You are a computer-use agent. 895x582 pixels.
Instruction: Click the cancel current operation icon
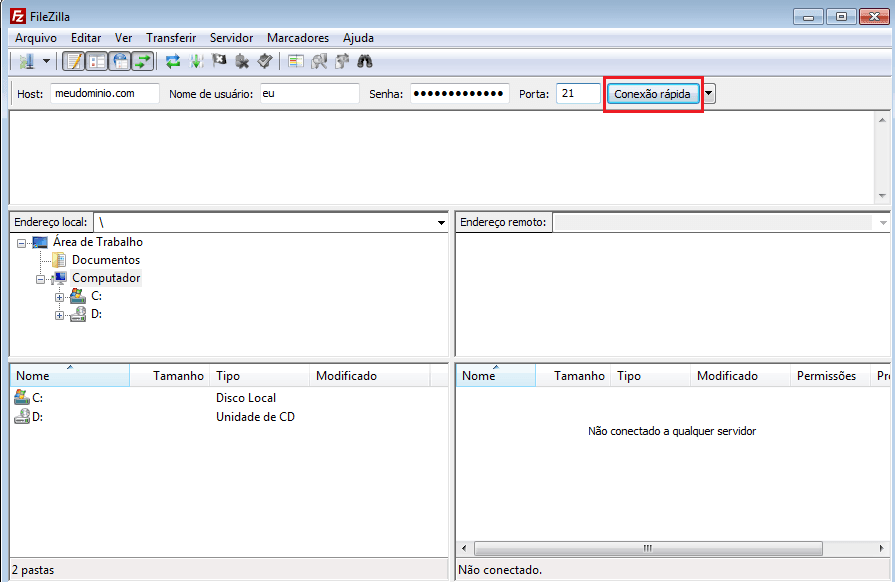[x=219, y=61]
